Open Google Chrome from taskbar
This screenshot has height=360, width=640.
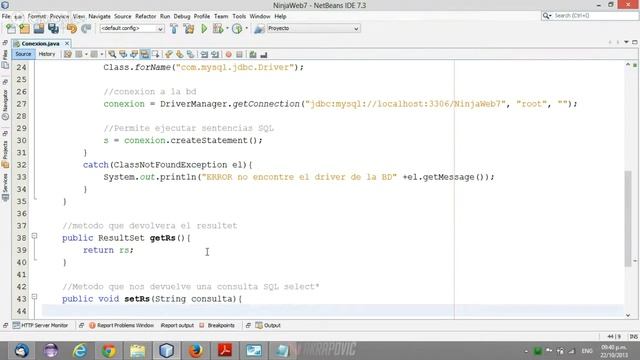109,351
